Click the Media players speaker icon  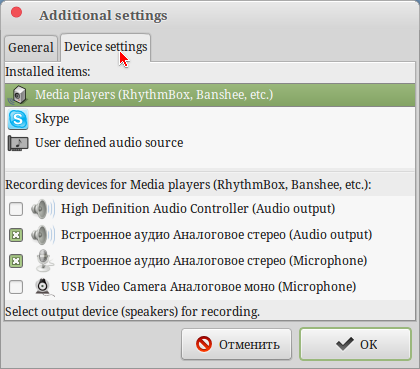point(18,95)
